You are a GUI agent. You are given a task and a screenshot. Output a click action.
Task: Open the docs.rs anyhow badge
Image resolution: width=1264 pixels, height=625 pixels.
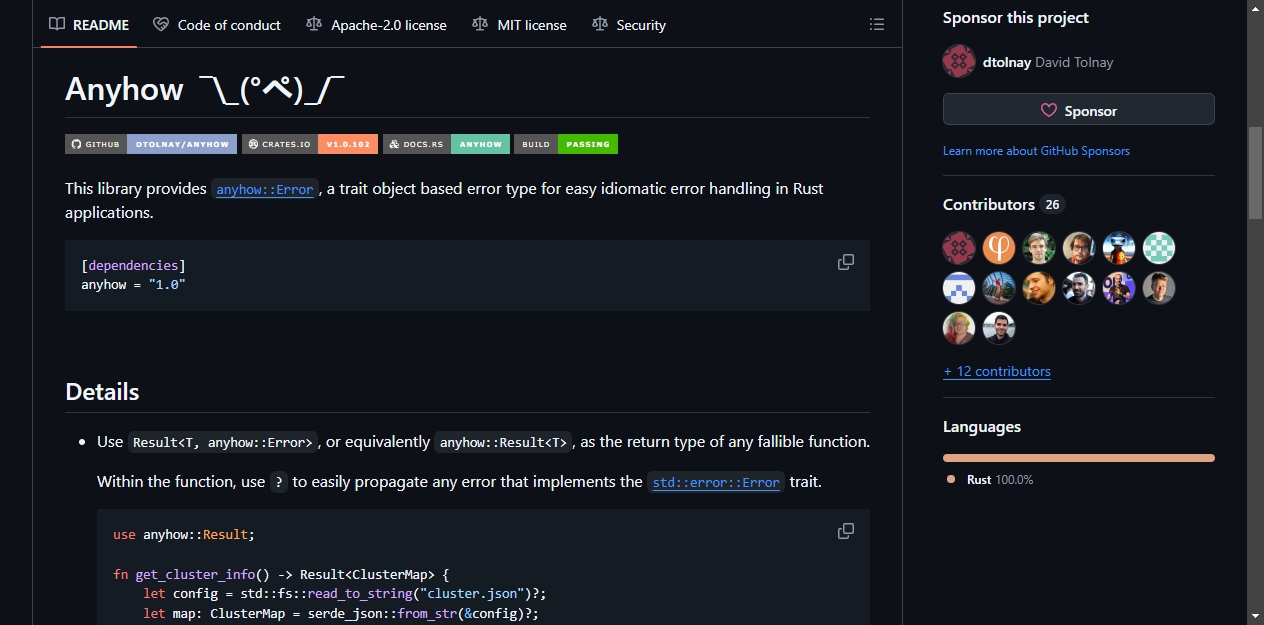(446, 144)
